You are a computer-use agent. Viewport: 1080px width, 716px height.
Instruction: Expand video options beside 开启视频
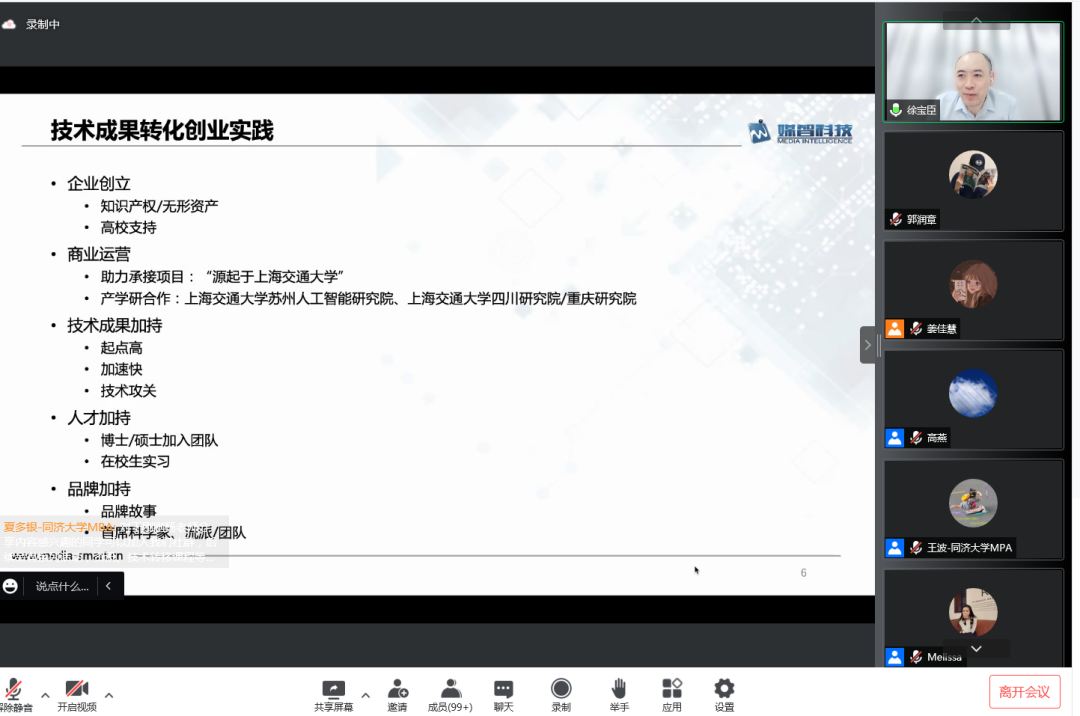109,695
